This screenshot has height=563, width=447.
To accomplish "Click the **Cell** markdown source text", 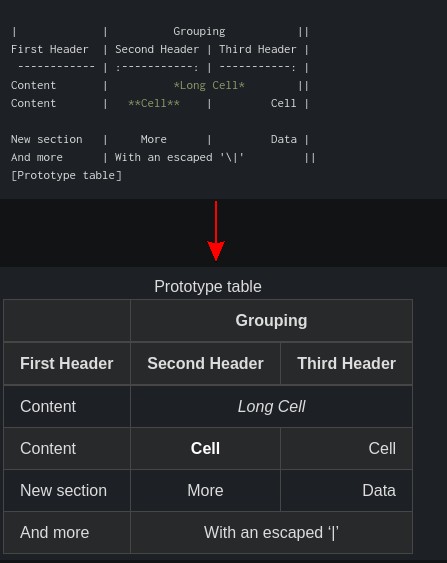I will point(154,103).
